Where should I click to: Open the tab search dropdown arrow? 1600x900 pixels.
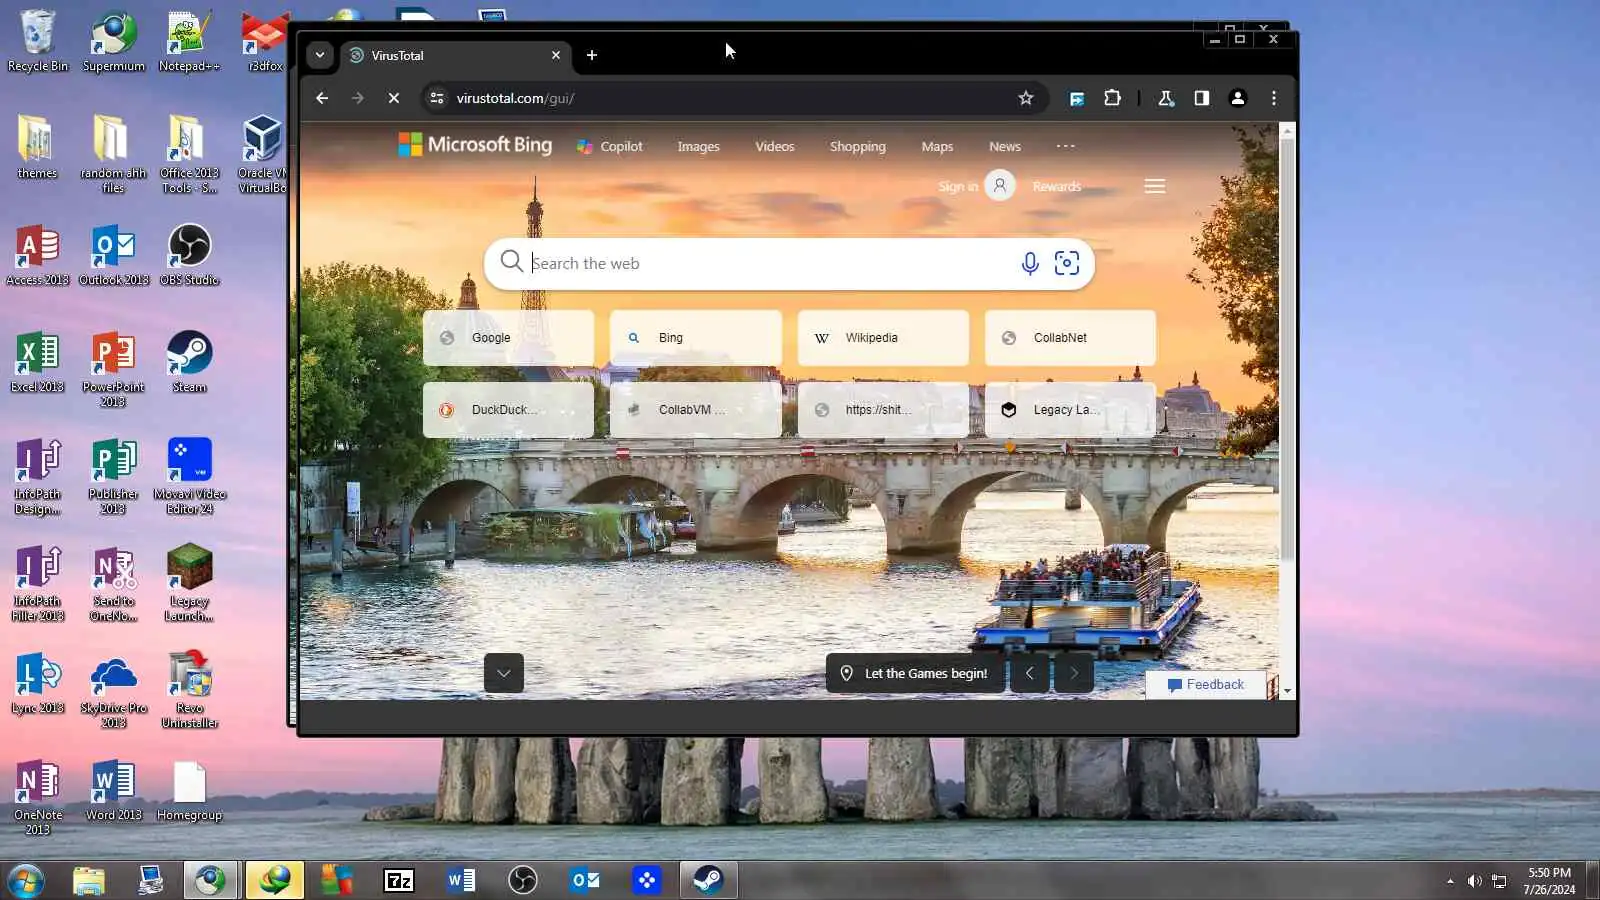(320, 55)
